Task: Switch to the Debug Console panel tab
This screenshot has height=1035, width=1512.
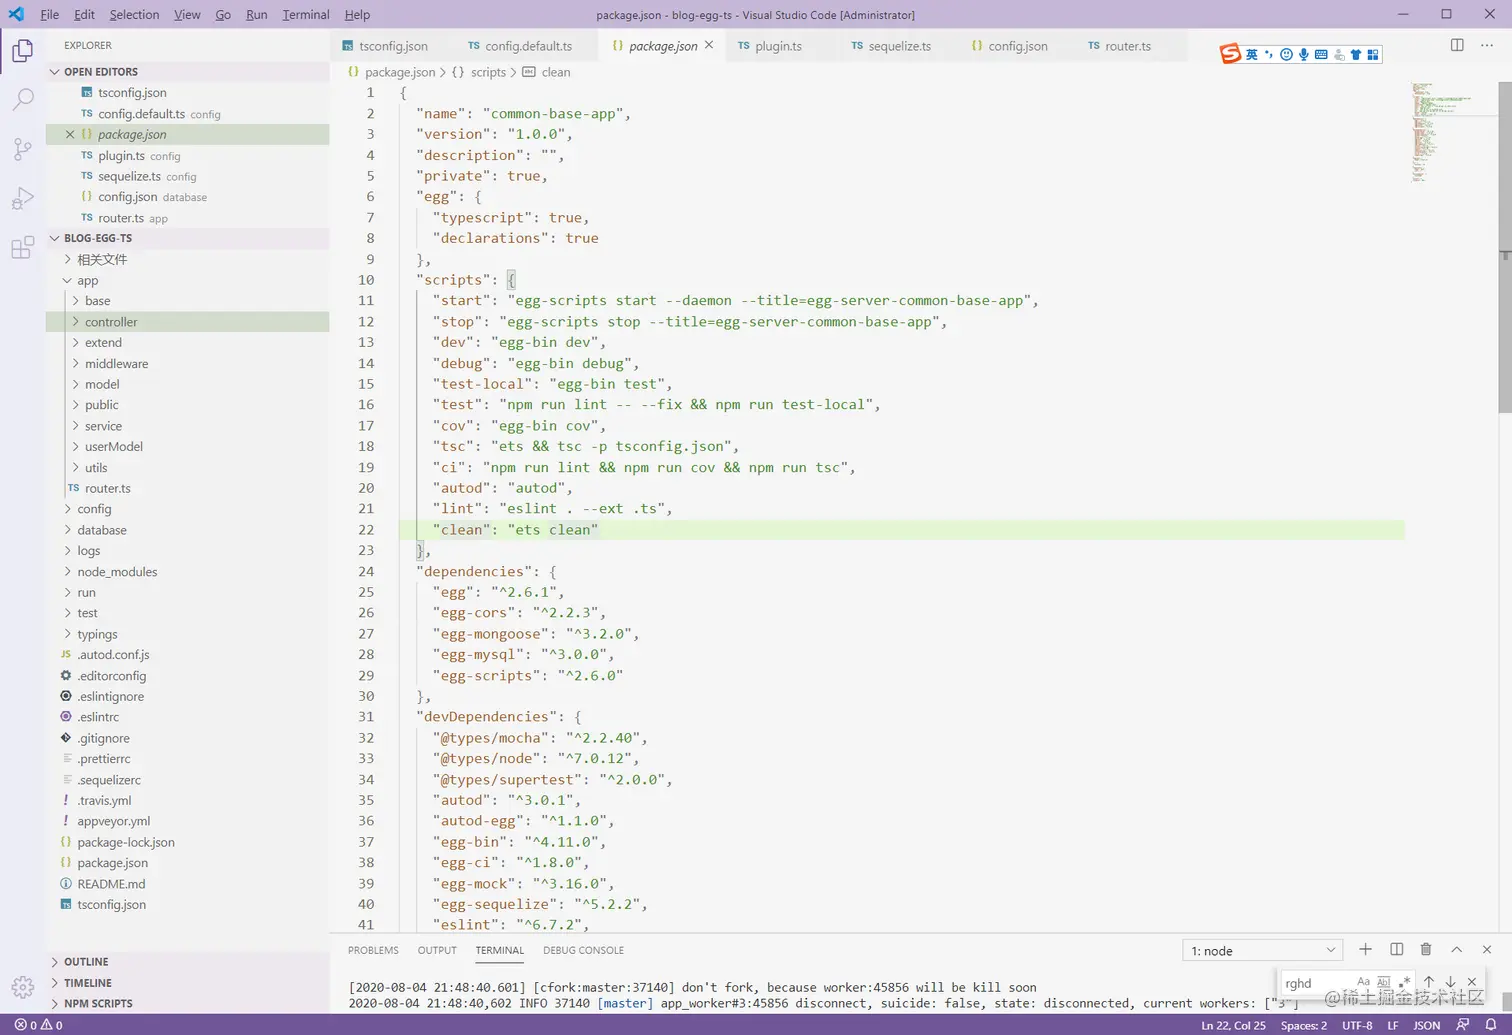Action: pos(583,950)
